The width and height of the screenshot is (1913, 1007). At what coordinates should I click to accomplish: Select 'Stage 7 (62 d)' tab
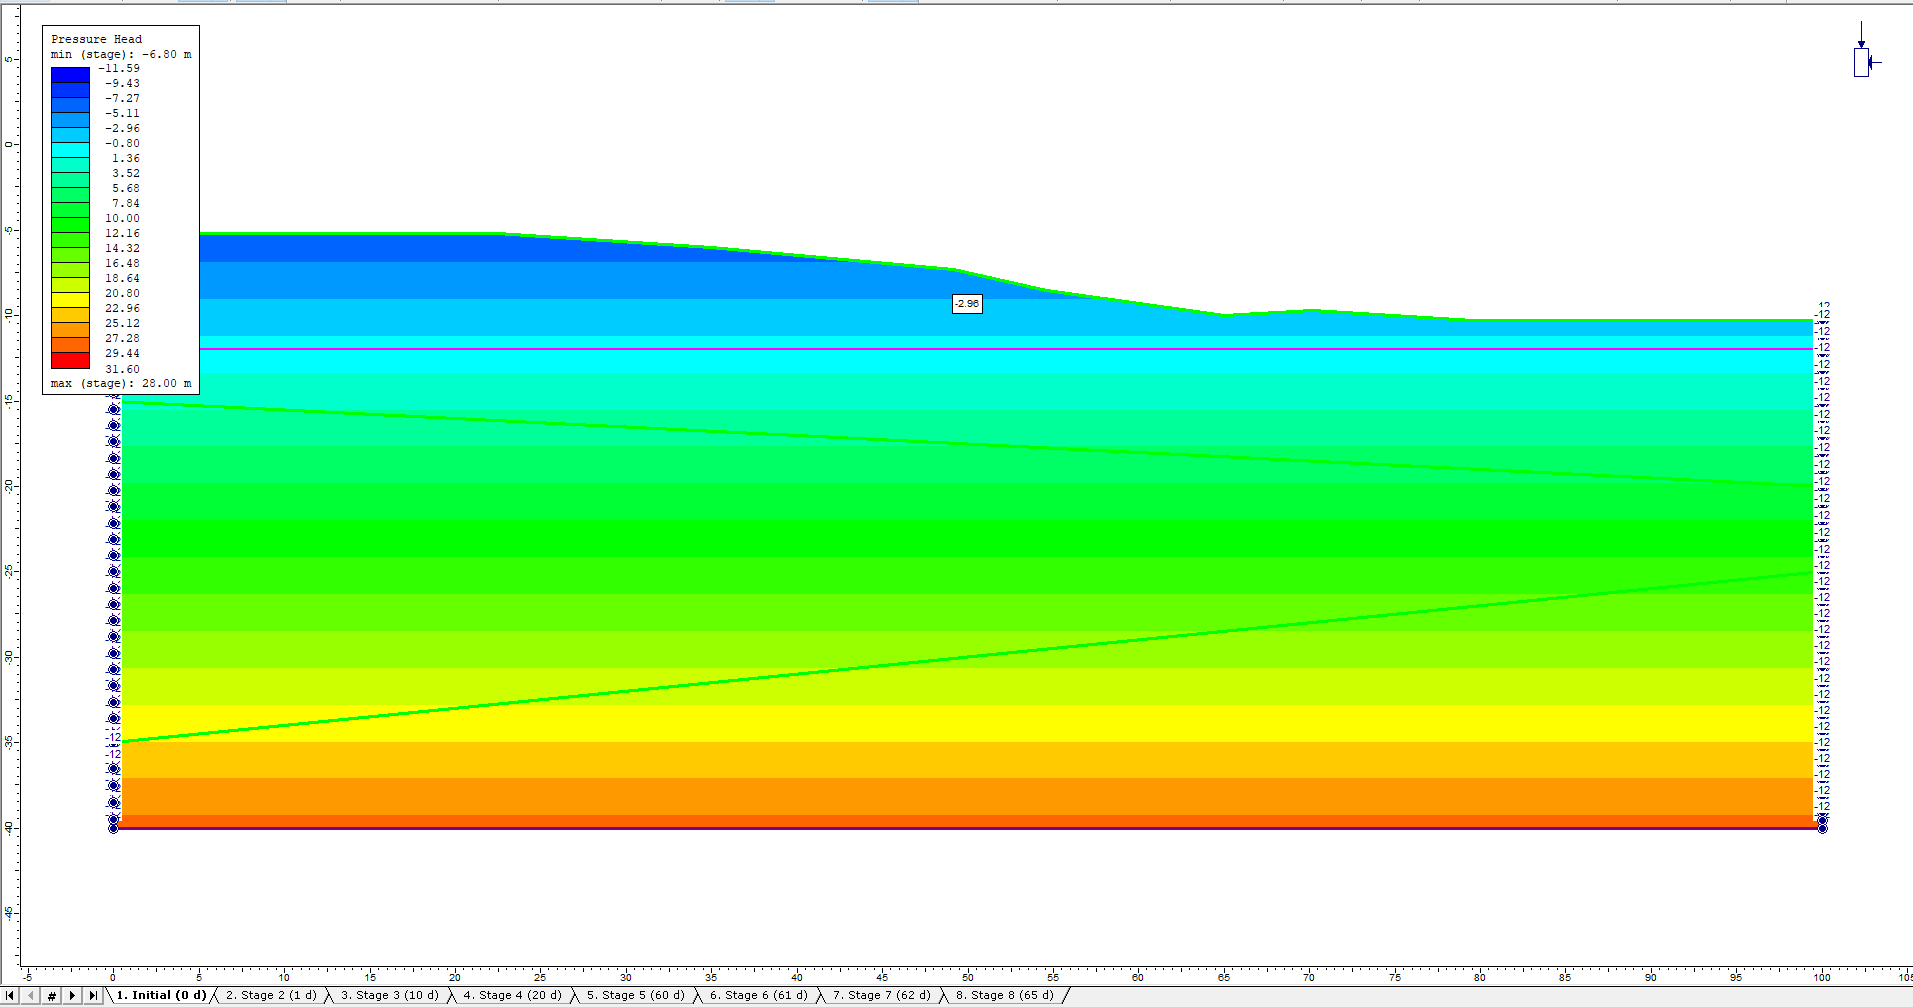point(881,995)
